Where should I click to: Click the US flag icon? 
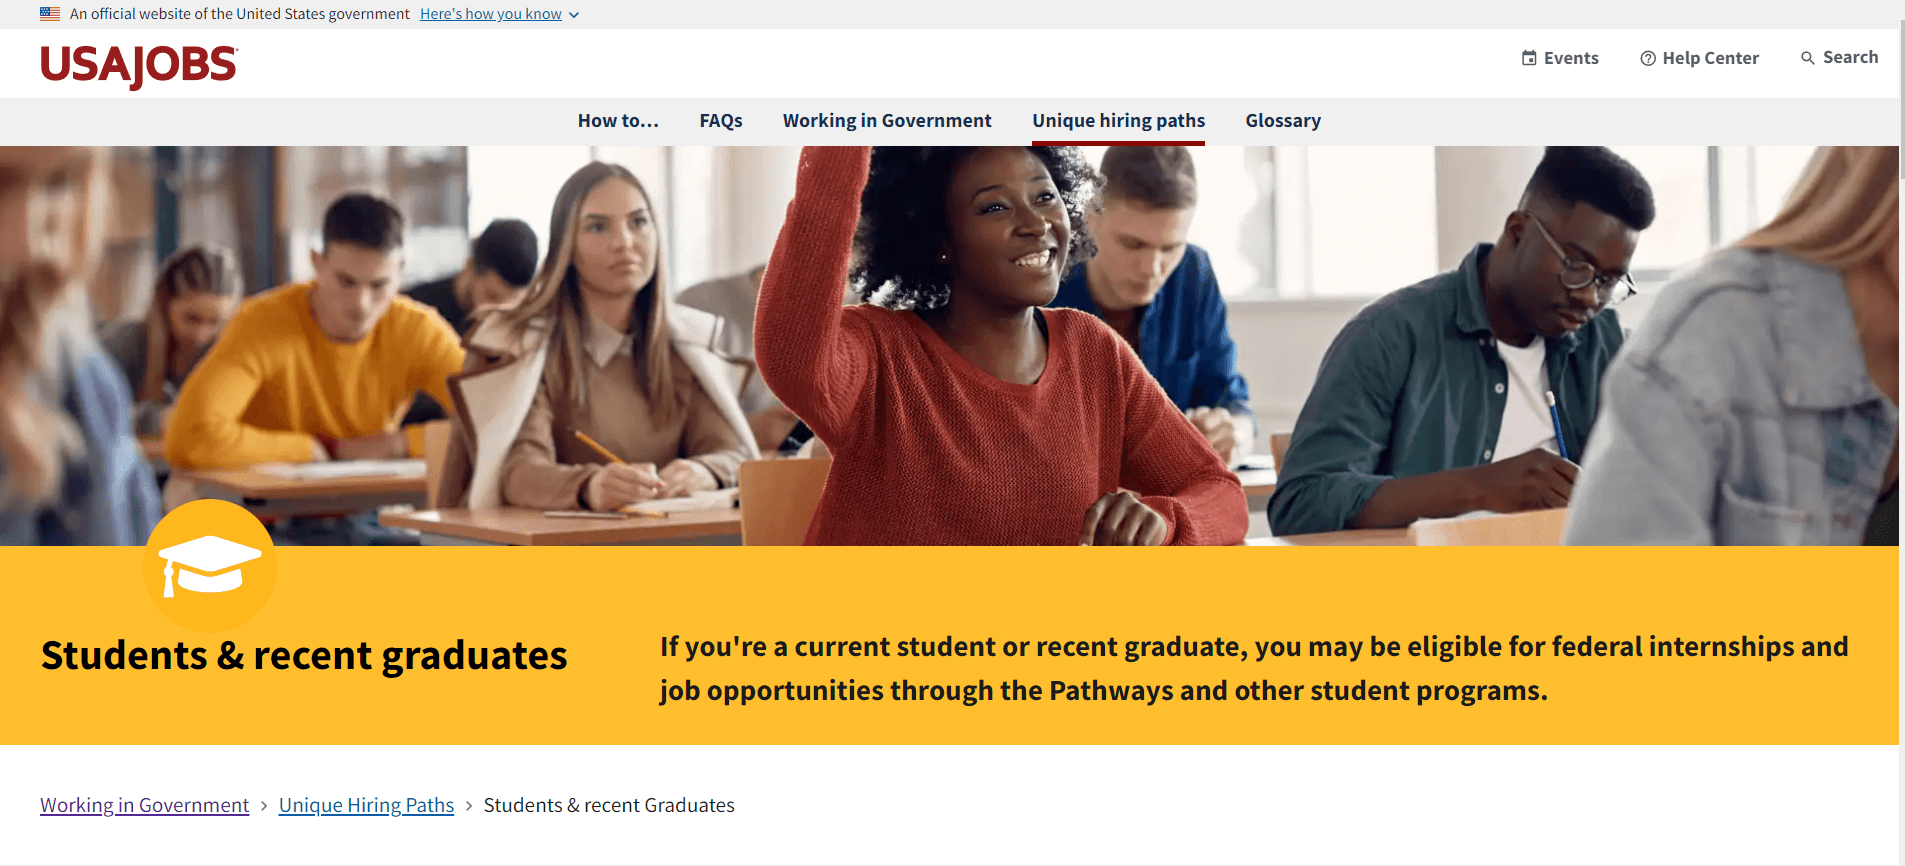[50, 14]
